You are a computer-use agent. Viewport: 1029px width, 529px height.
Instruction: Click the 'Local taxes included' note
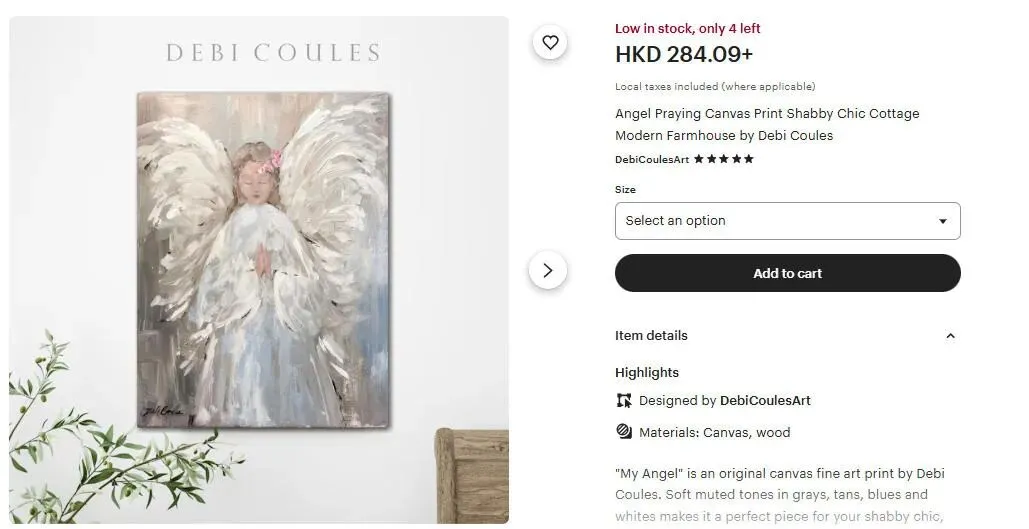coord(714,87)
